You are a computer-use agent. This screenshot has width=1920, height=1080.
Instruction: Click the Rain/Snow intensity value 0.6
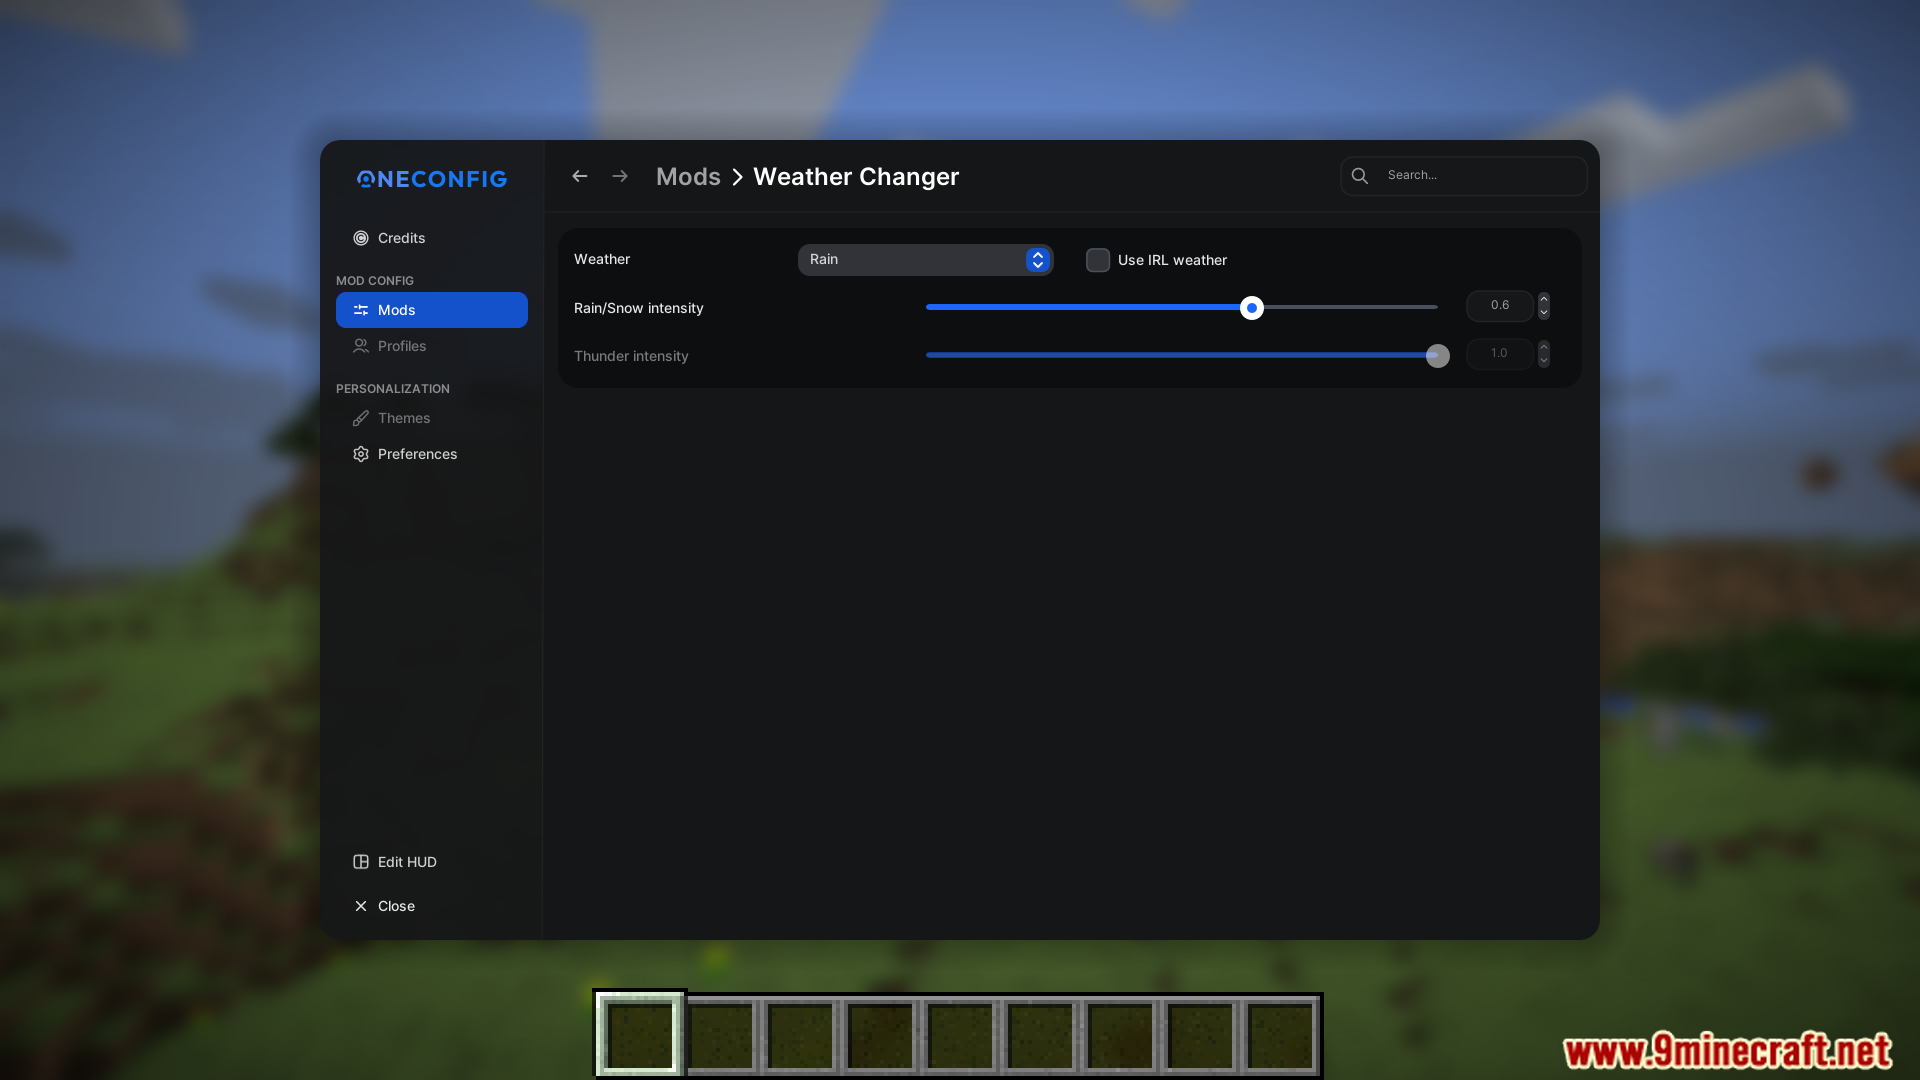point(1500,306)
